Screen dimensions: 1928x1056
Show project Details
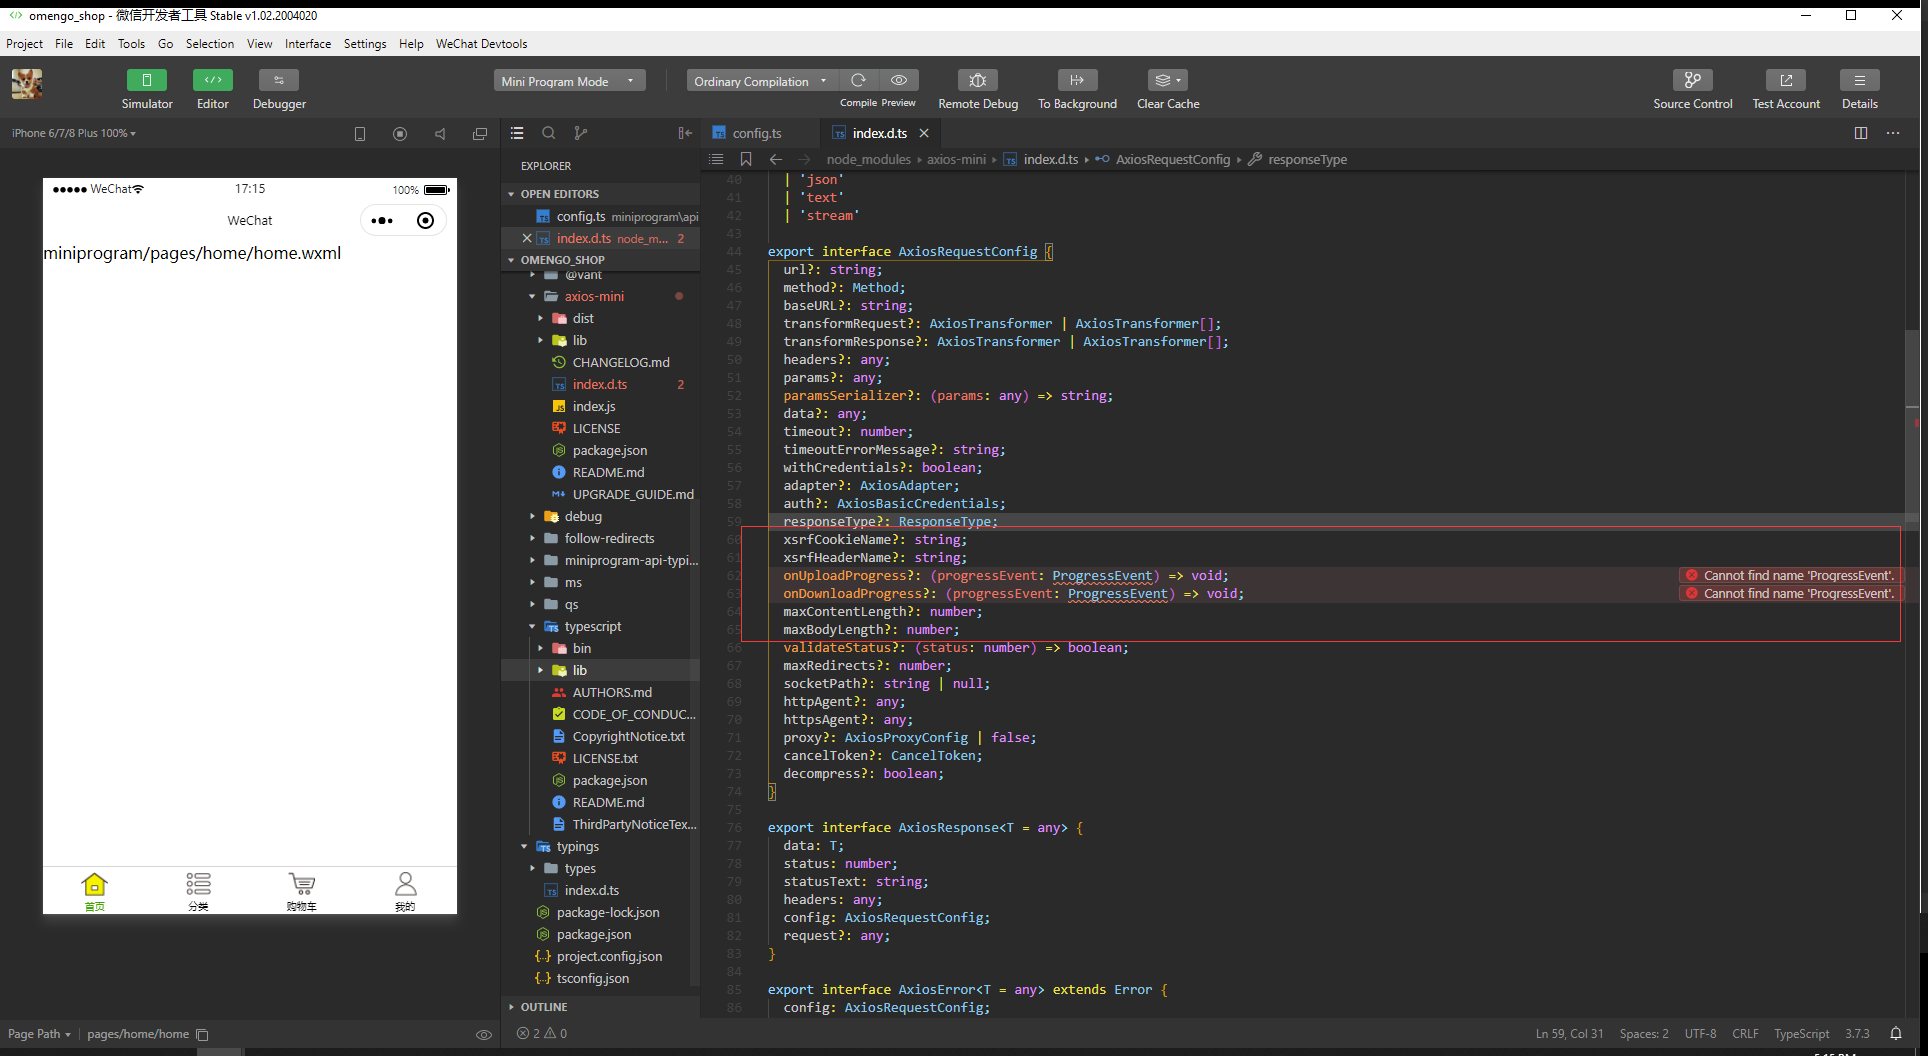(x=1860, y=80)
